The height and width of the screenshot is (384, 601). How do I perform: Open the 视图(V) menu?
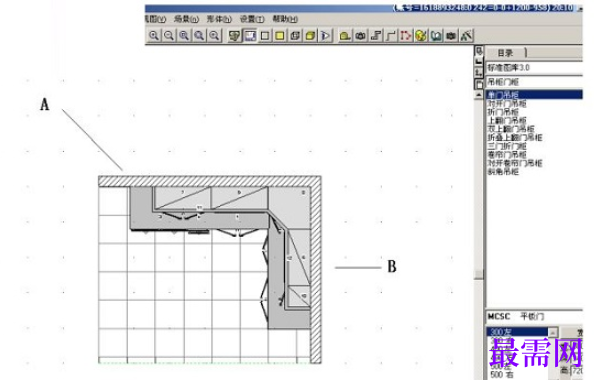click(155, 19)
